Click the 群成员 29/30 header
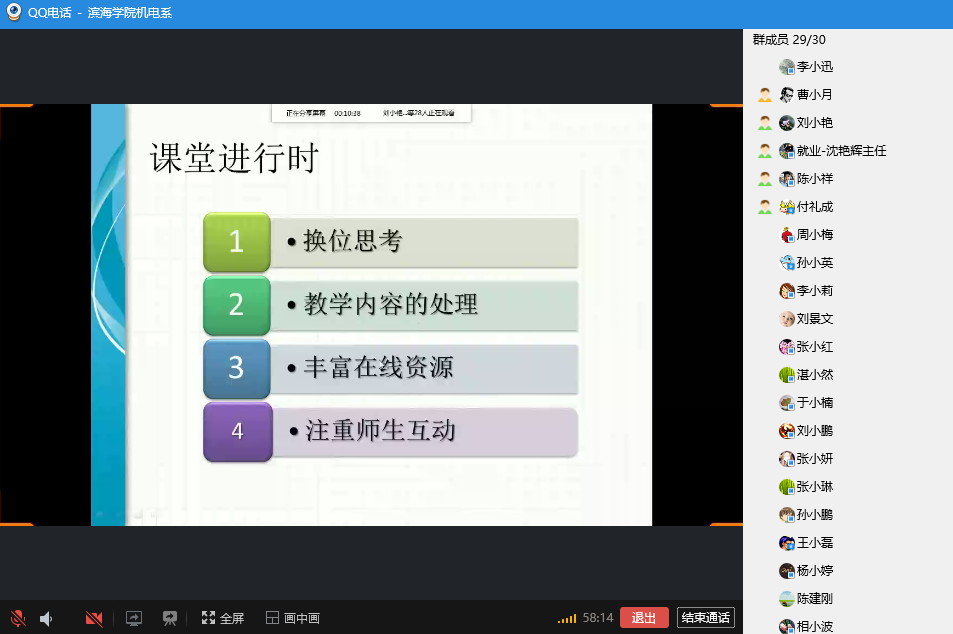The width and height of the screenshot is (953, 634). coord(789,40)
